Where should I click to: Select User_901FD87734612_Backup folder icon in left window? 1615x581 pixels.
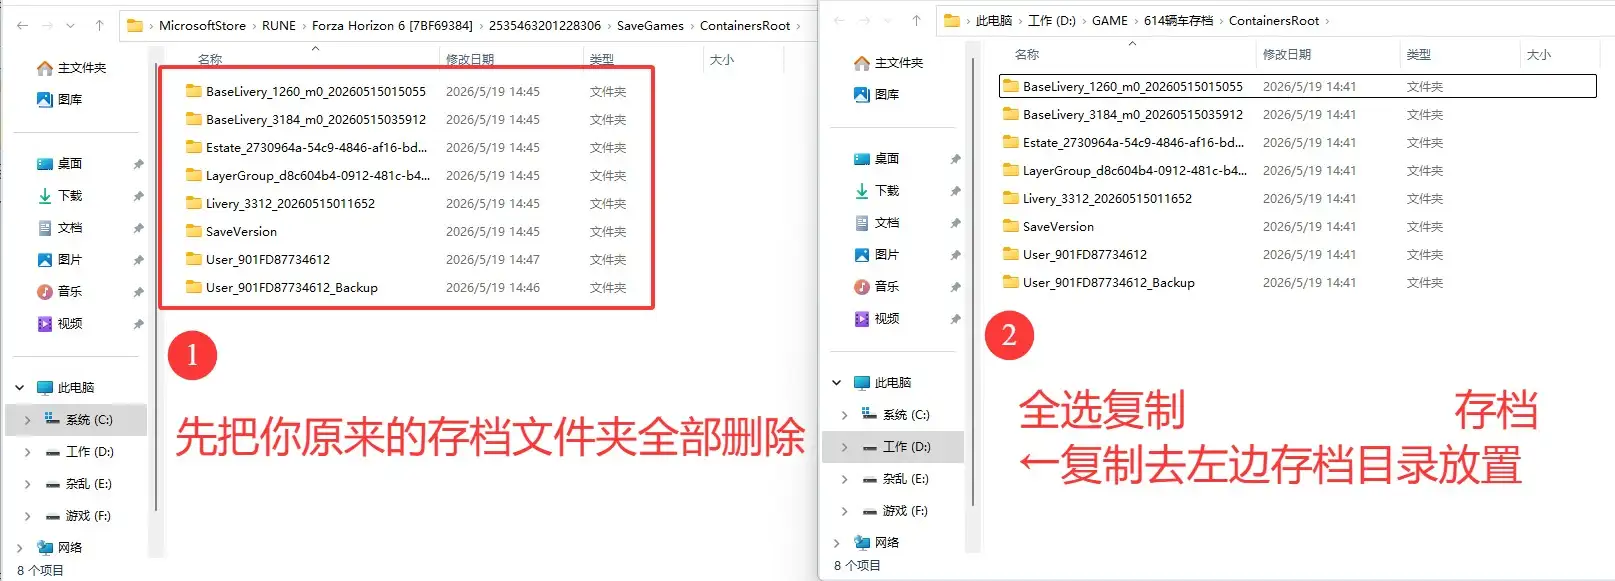point(194,287)
